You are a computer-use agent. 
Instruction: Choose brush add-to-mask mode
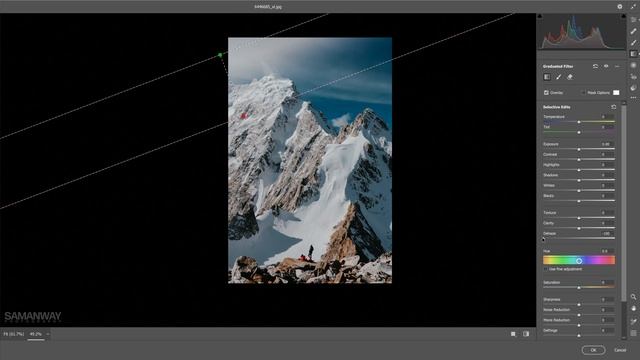click(558, 77)
